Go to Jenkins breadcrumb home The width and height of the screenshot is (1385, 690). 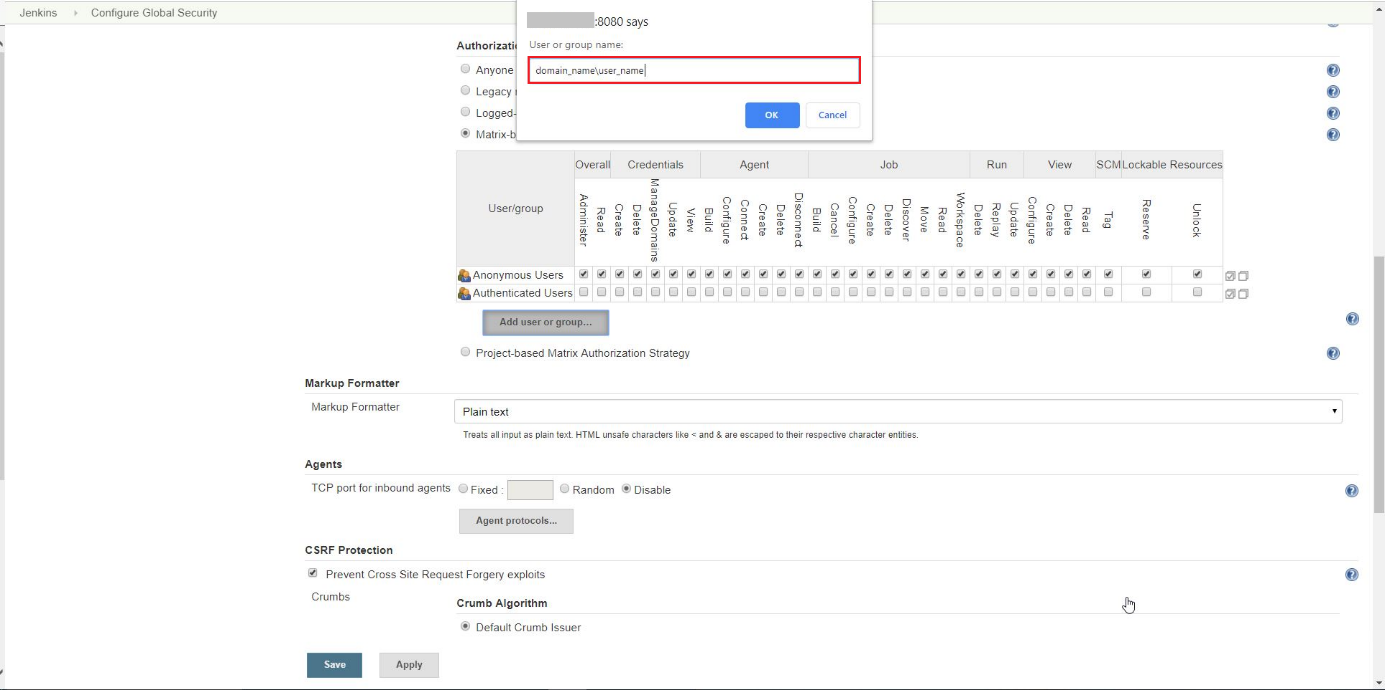tap(37, 13)
